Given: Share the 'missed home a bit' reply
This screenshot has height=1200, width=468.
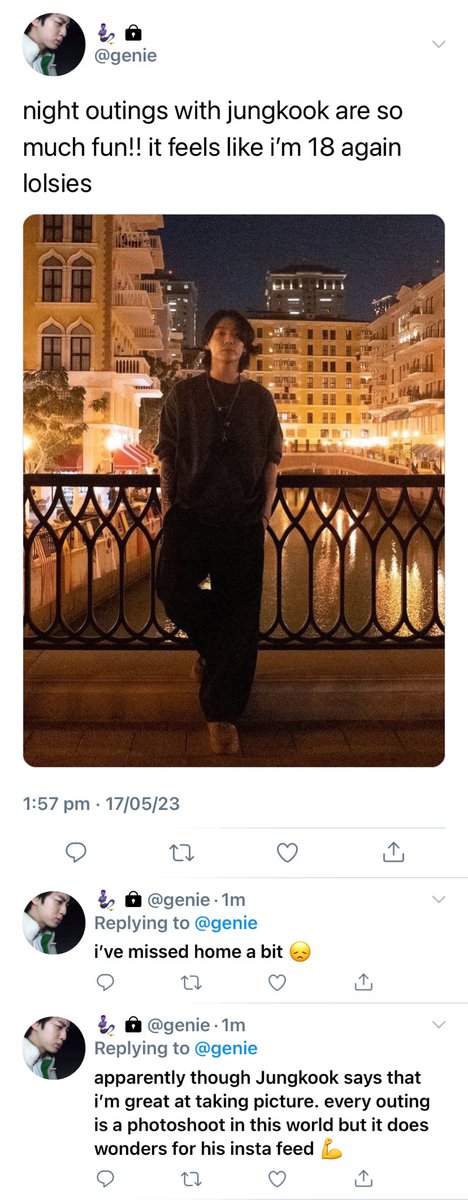Looking at the screenshot, I should [364, 983].
